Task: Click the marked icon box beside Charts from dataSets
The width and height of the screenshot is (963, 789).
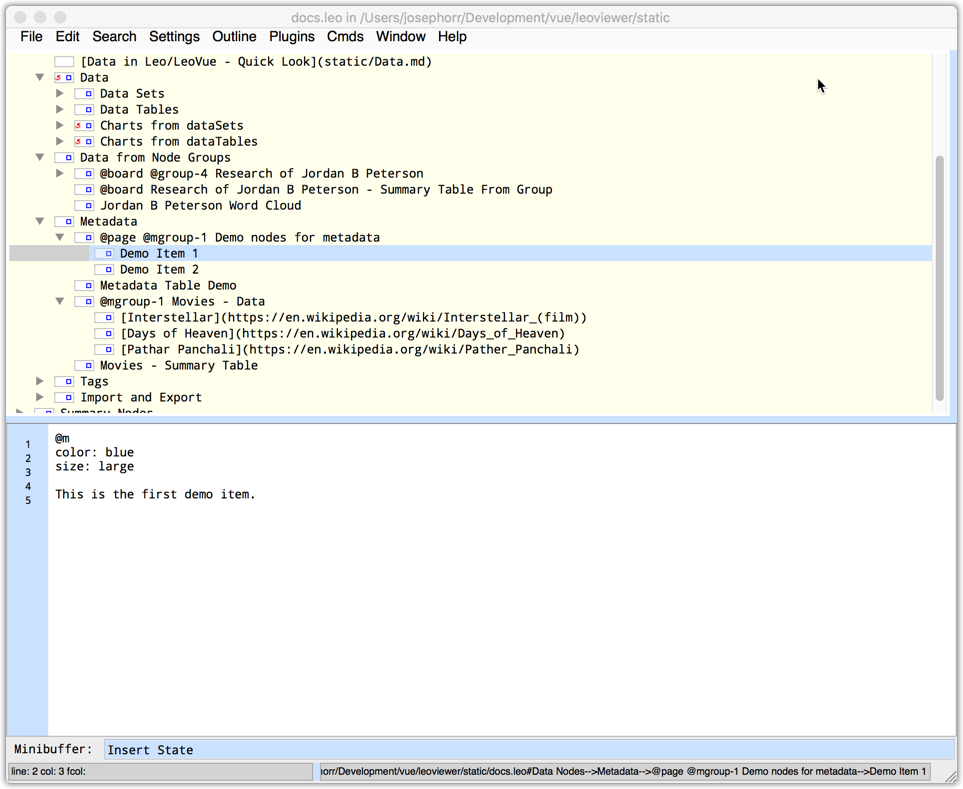Action: click(x=84, y=125)
